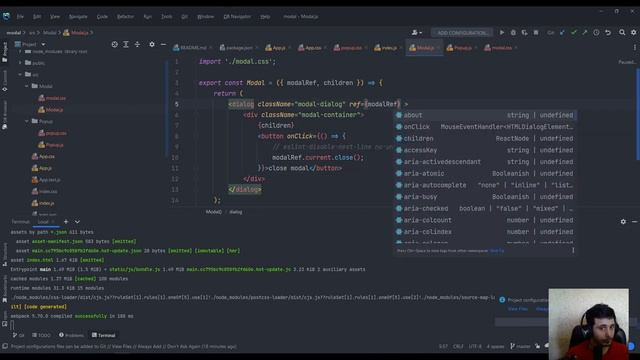Click the Add Configuration button
The width and height of the screenshot is (640, 360).
click(x=462, y=32)
